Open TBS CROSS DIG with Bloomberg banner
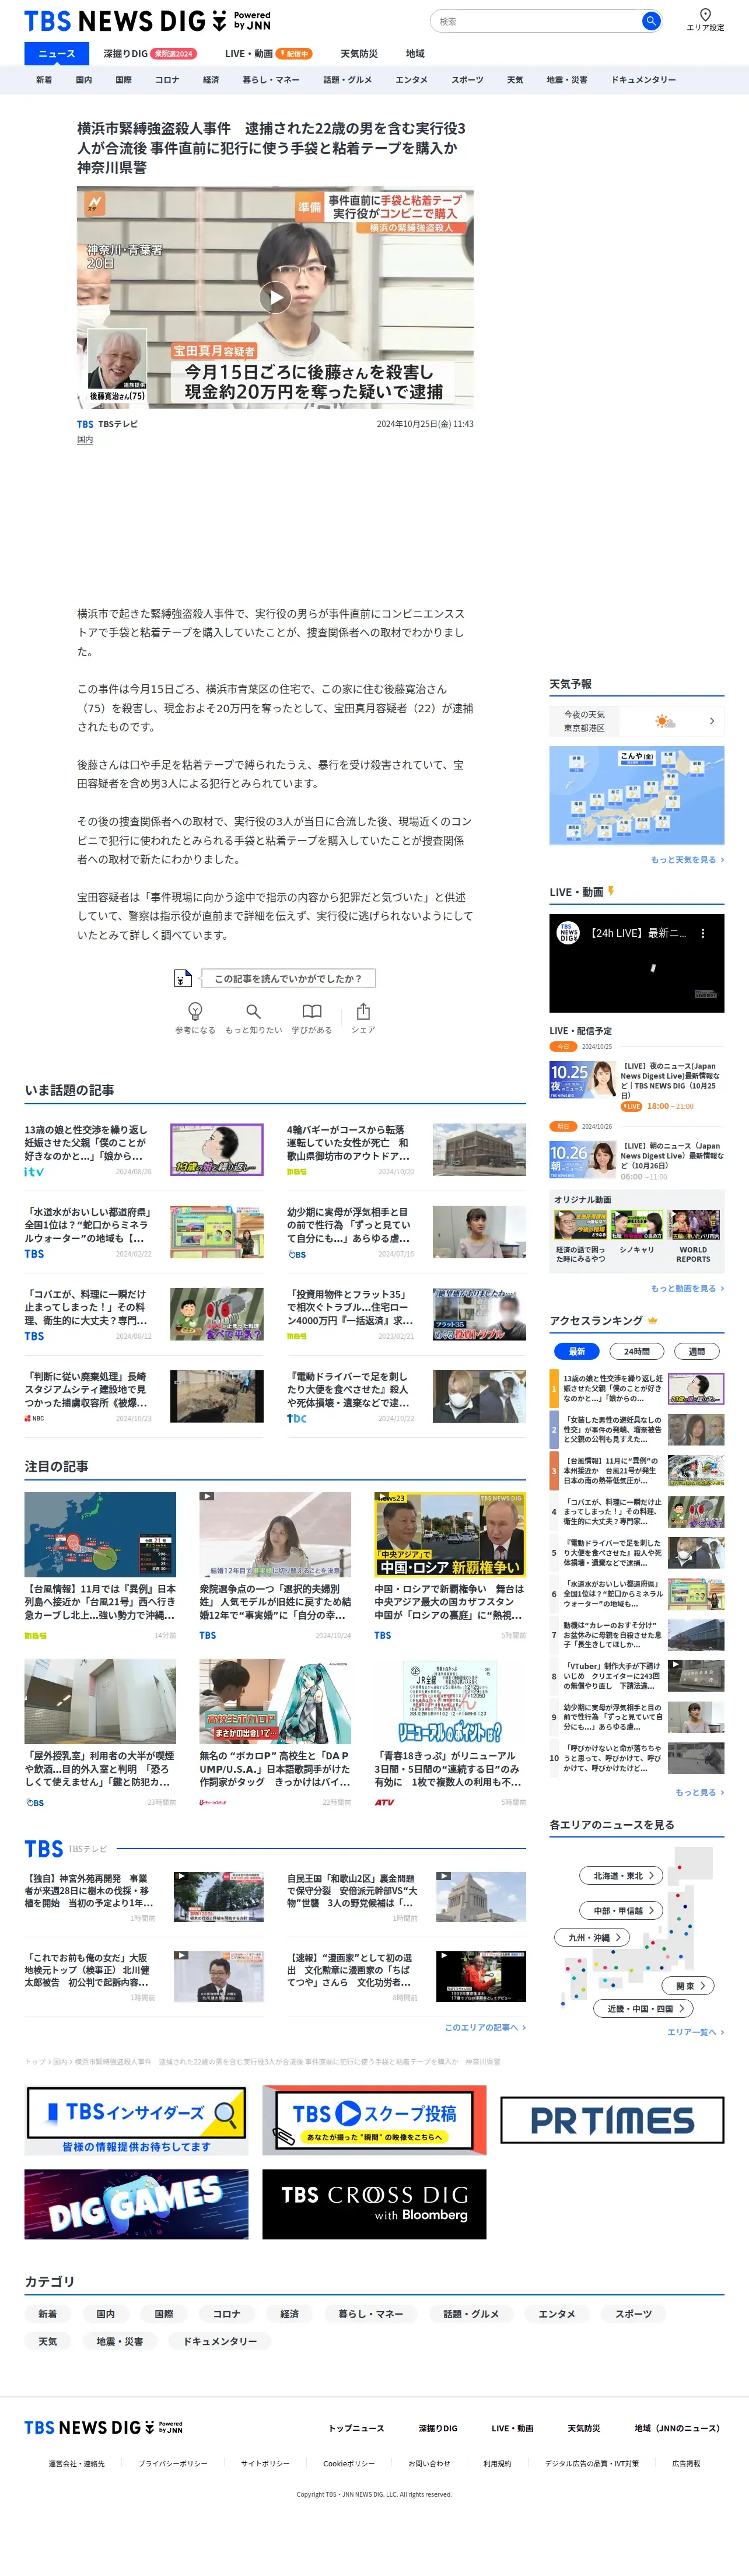The image size is (749, 2576). (x=374, y=2204)
